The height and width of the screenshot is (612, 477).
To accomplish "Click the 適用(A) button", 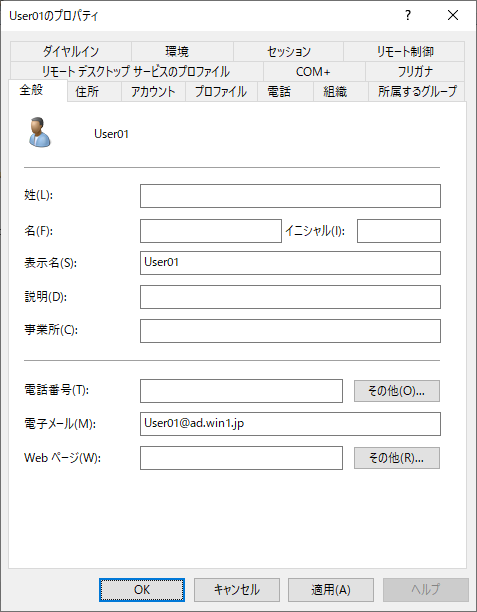I will pyautogui.click(x=331, y=590).
